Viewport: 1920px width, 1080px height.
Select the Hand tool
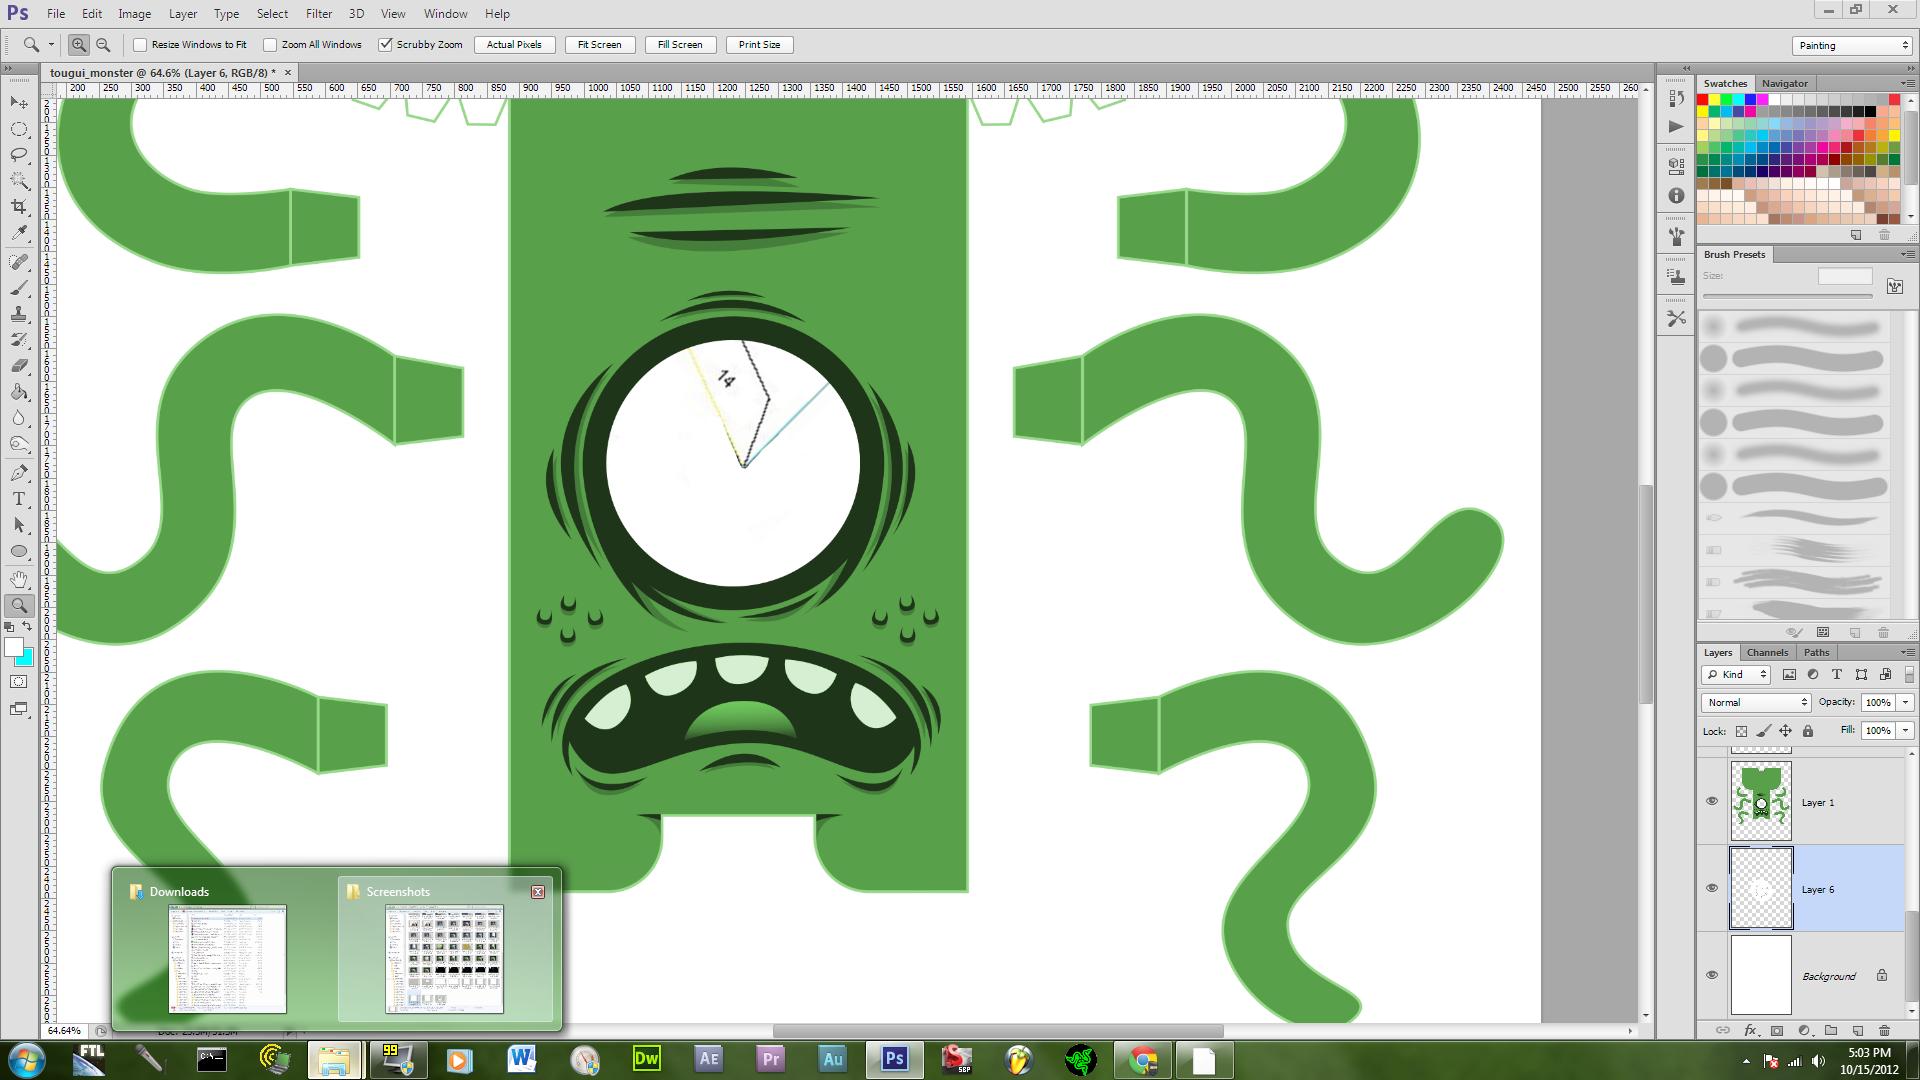19,579
